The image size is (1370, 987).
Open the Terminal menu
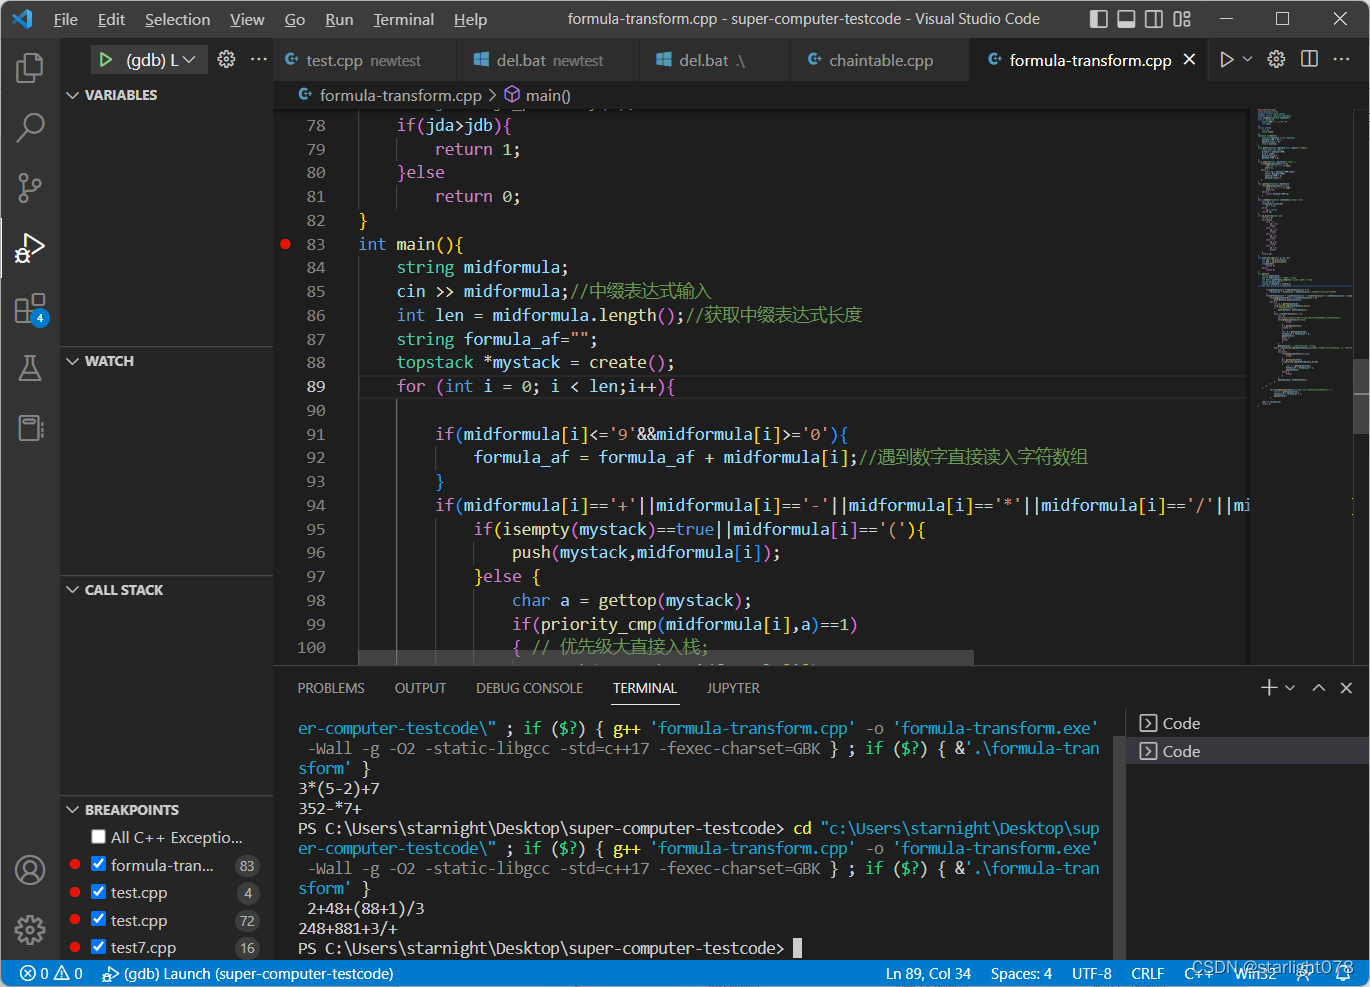tap(403, 19)
